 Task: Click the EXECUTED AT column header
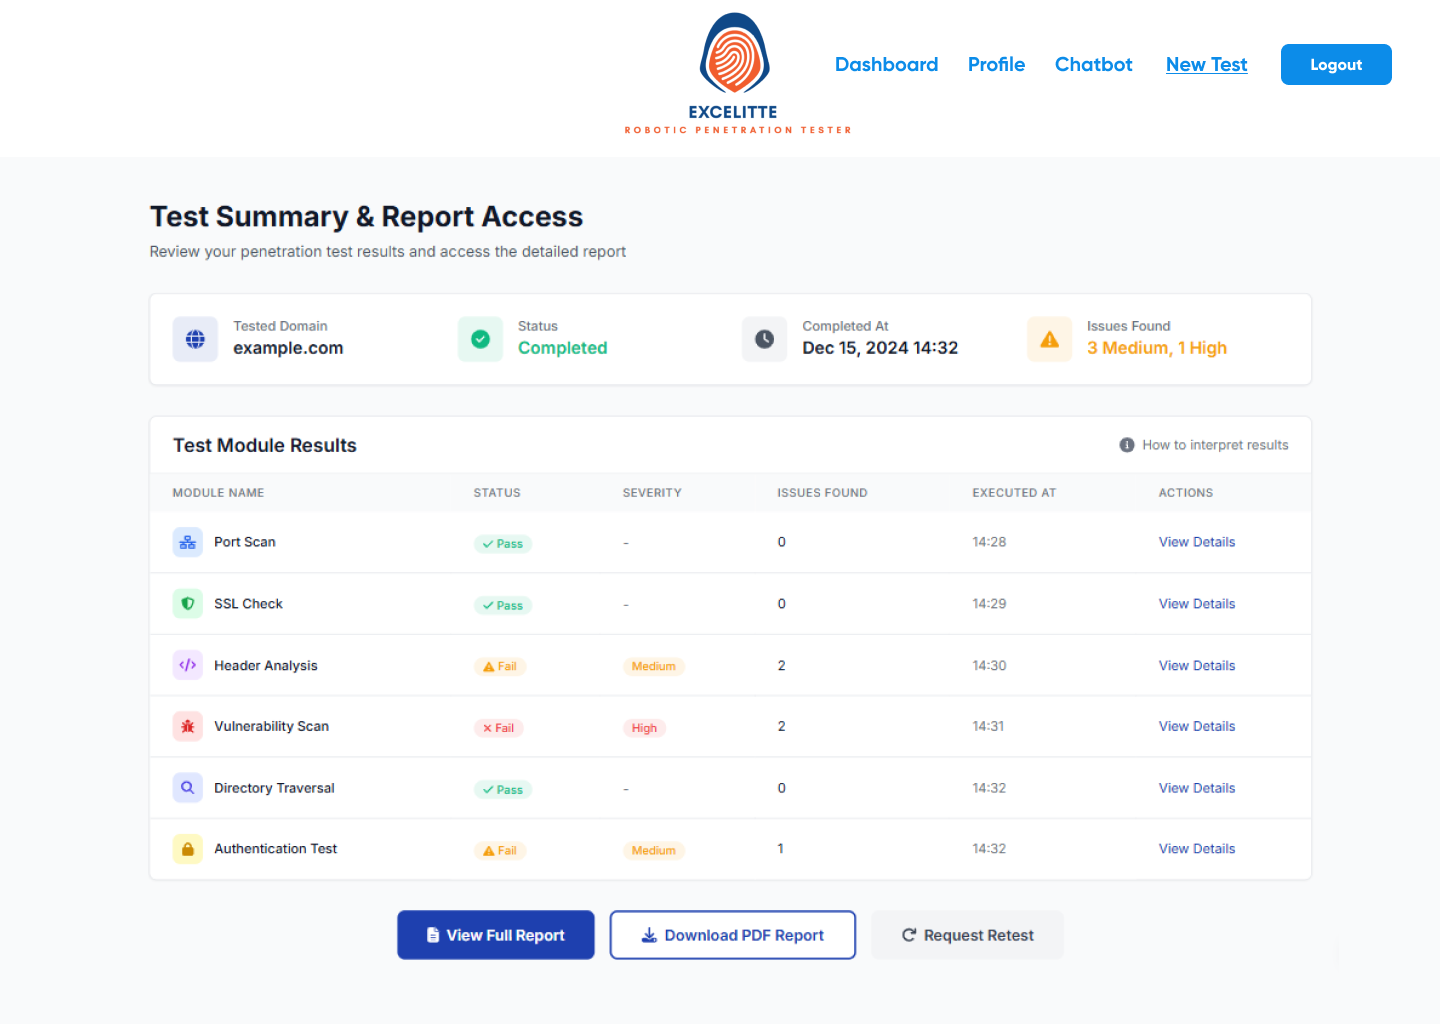(1014, 493)
